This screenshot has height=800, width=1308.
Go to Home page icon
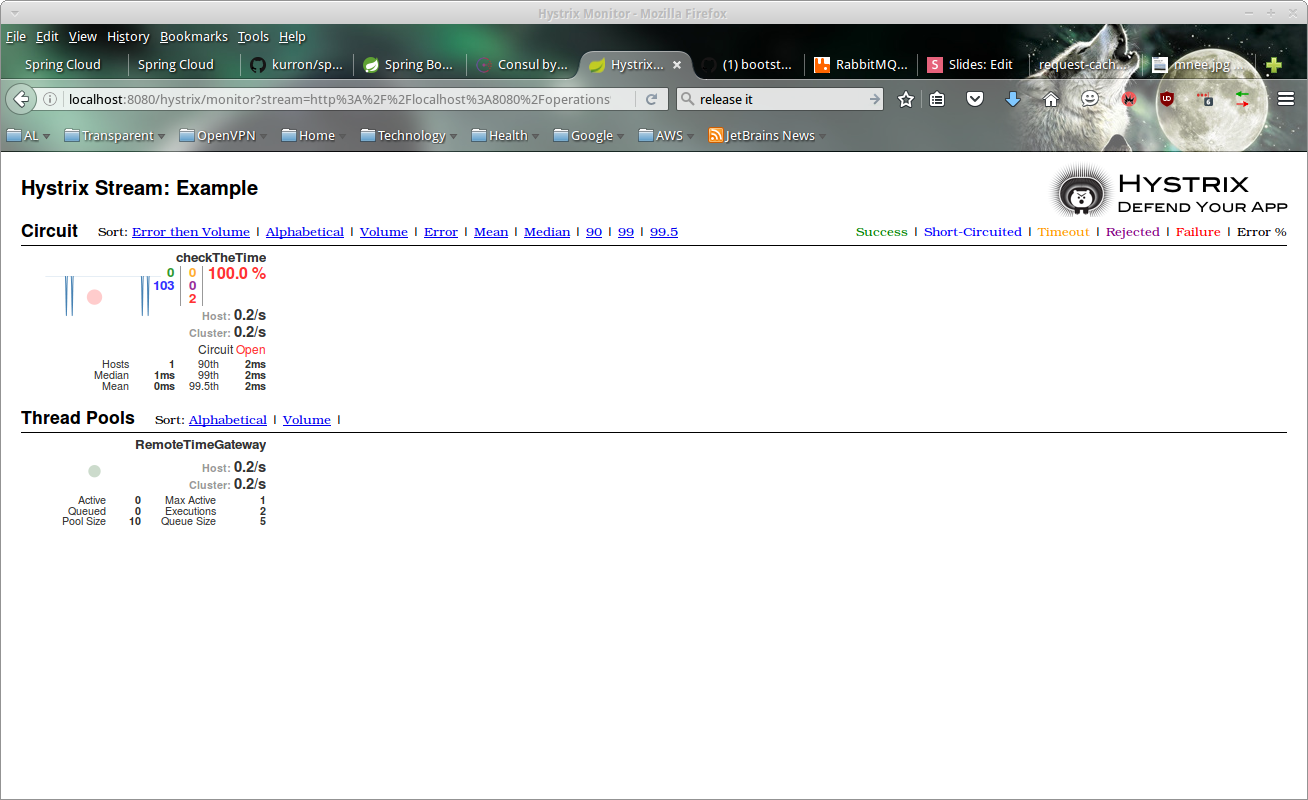[x=1051, y=99]
